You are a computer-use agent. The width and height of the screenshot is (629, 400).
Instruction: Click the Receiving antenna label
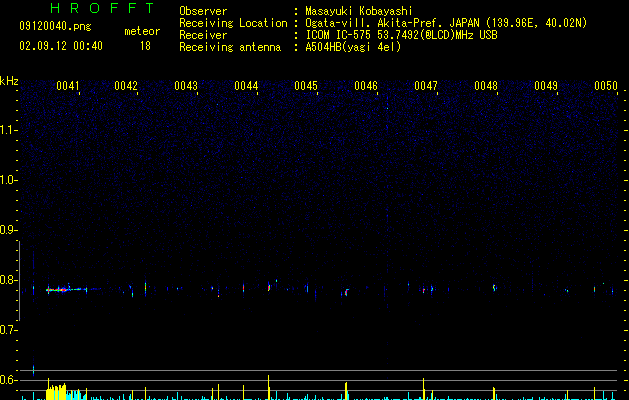(230, 47)
